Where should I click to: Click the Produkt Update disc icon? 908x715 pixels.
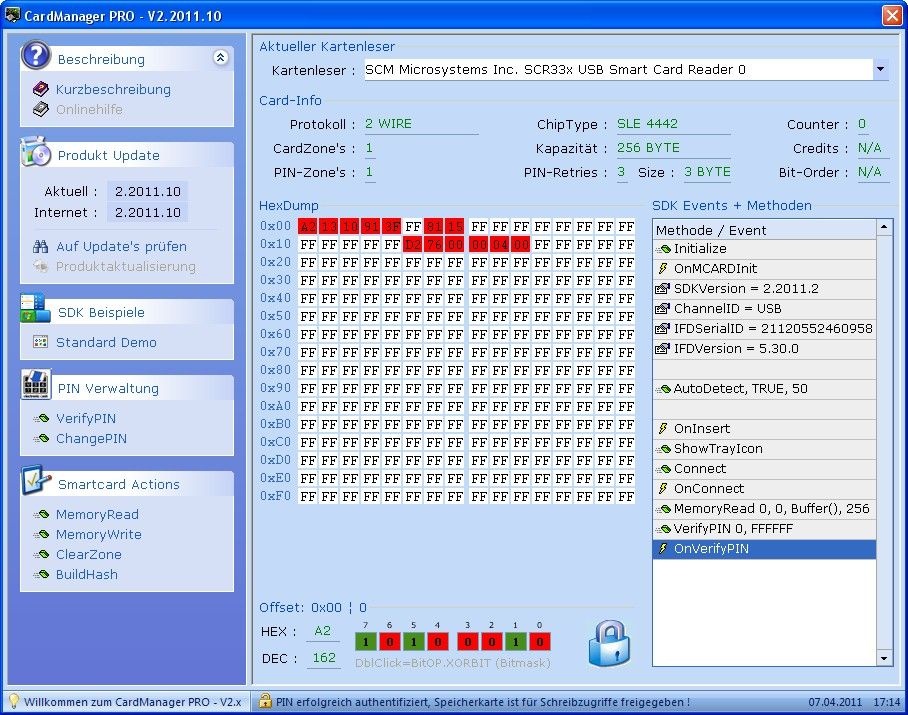pyautogui.click(x=36, y=154)
